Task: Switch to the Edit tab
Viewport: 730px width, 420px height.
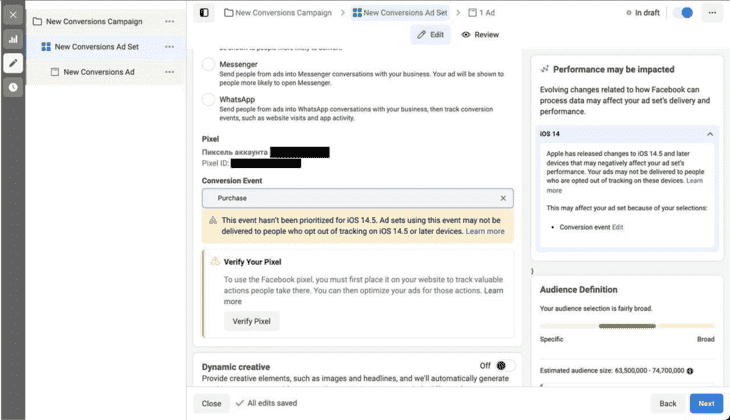Action: point(431,34)
